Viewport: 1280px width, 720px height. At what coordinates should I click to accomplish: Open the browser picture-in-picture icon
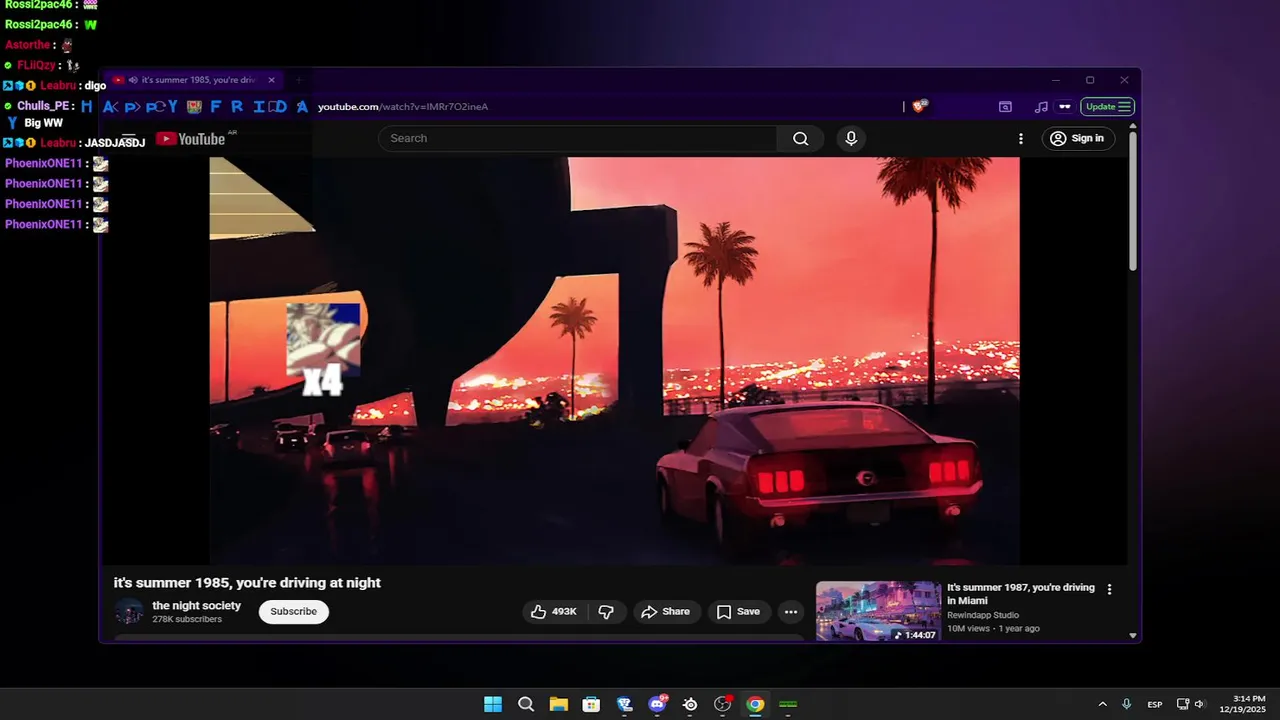(1005, 107)
